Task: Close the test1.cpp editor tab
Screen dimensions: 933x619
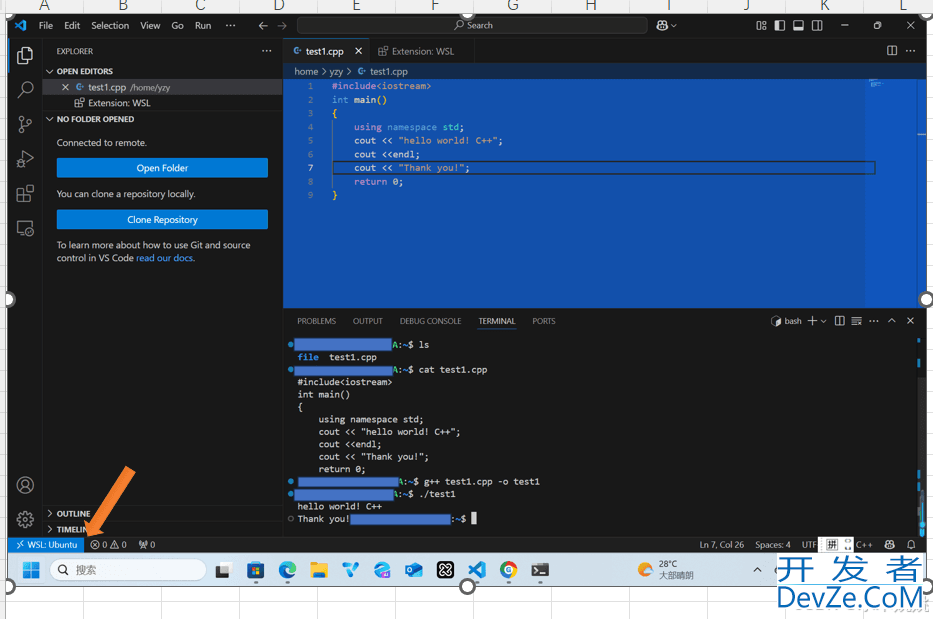Action: pyautogui.click(x=358, y=51)
